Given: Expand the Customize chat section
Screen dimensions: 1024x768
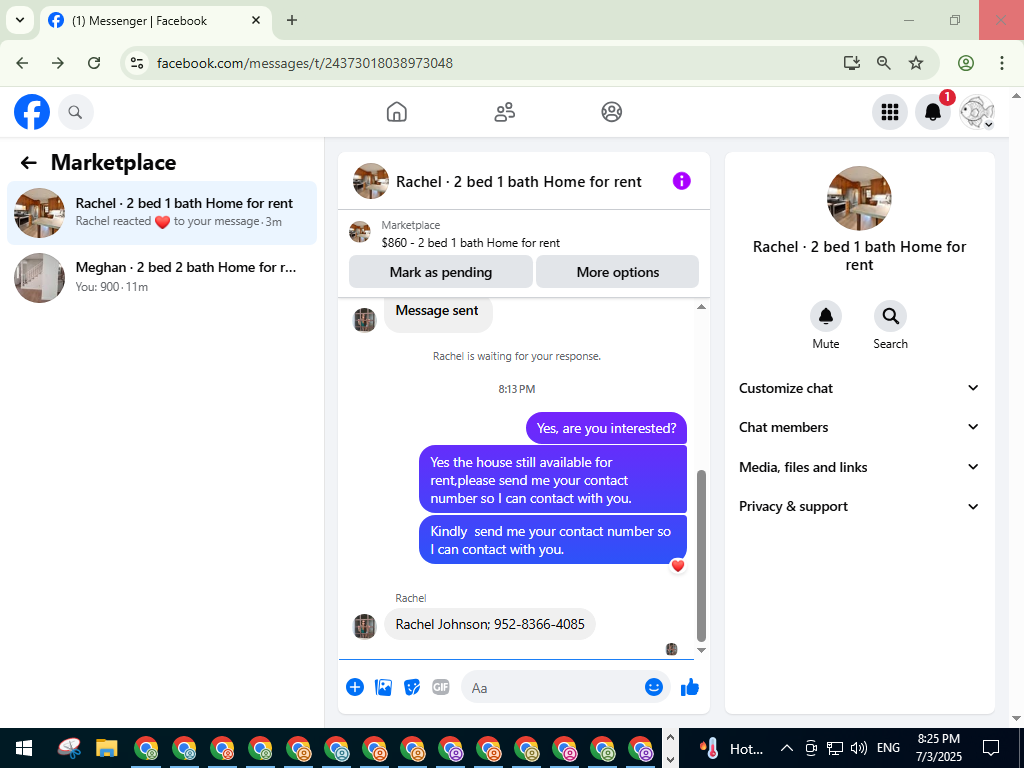Looking at the screenshot, I should [859, 388].
